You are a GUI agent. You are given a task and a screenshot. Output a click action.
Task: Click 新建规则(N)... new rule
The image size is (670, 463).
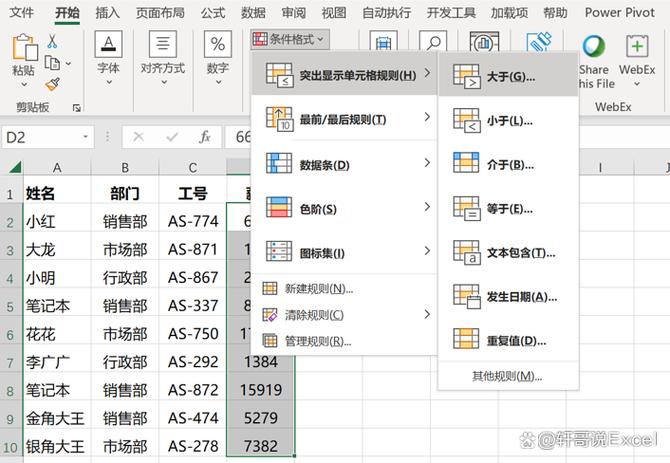(344, 289)
